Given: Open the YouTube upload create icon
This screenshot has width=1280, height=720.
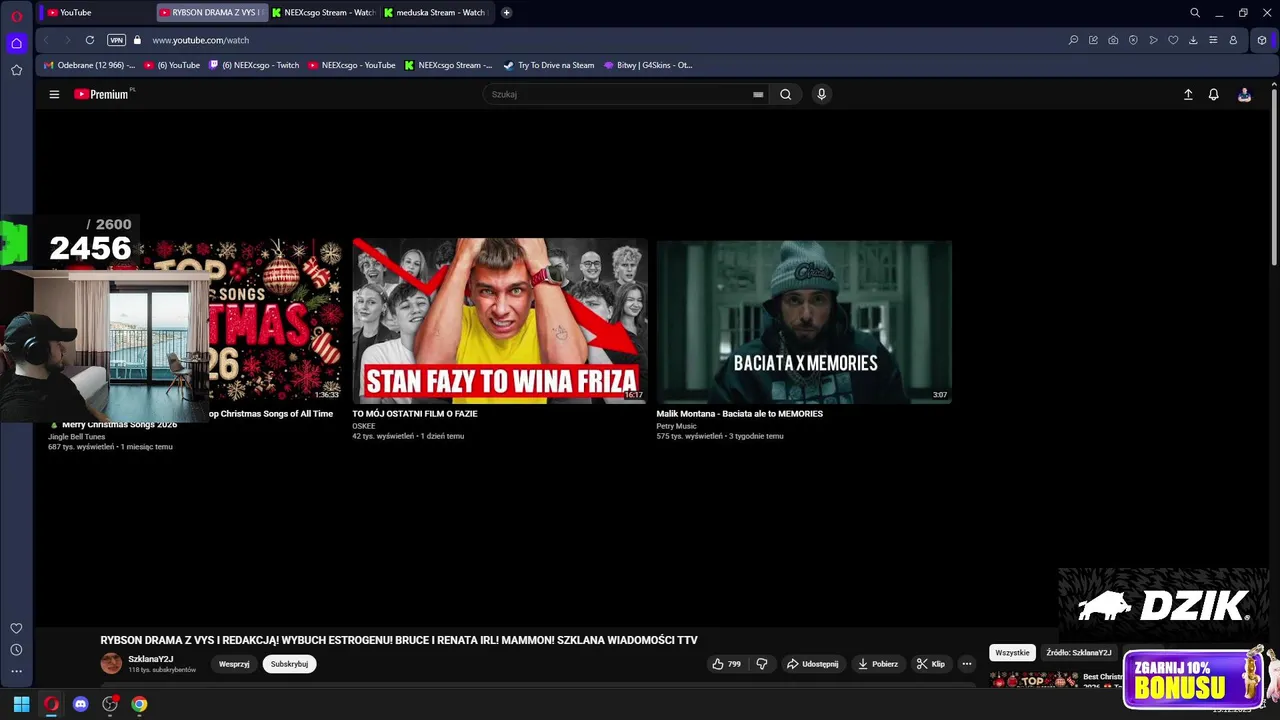Looking at the screenshot, I should coord(1188,94).
